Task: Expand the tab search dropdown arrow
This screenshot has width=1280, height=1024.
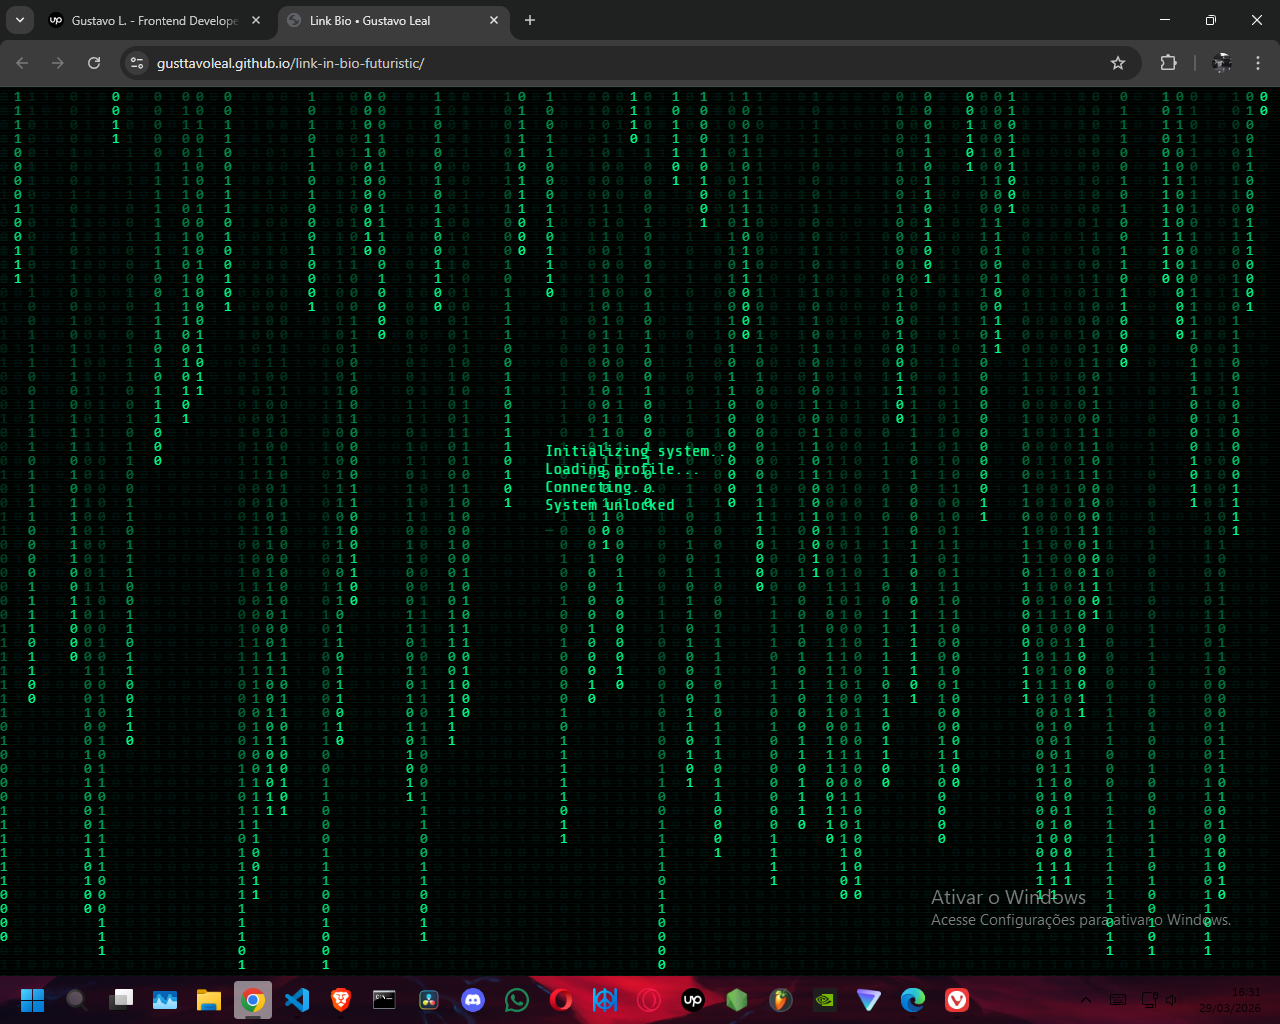Action: 20,20
